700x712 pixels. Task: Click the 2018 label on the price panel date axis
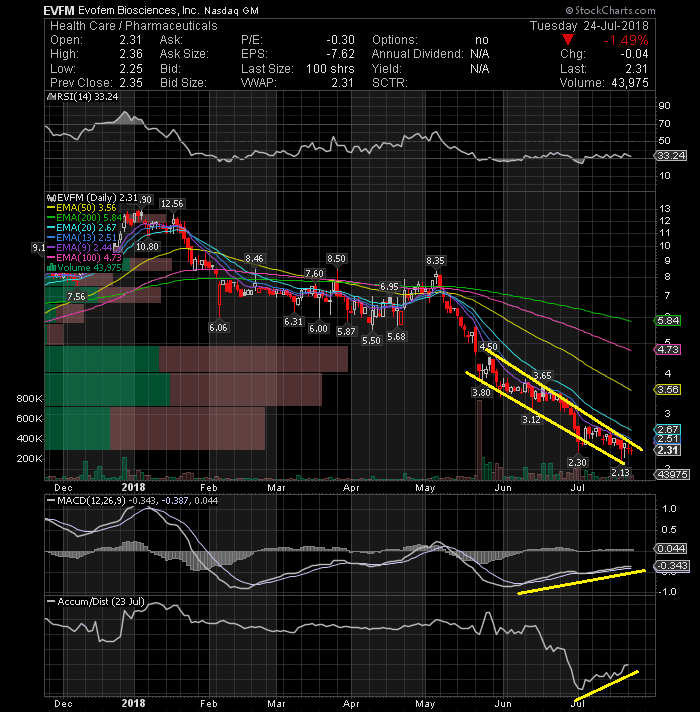[x=133, y=487]
